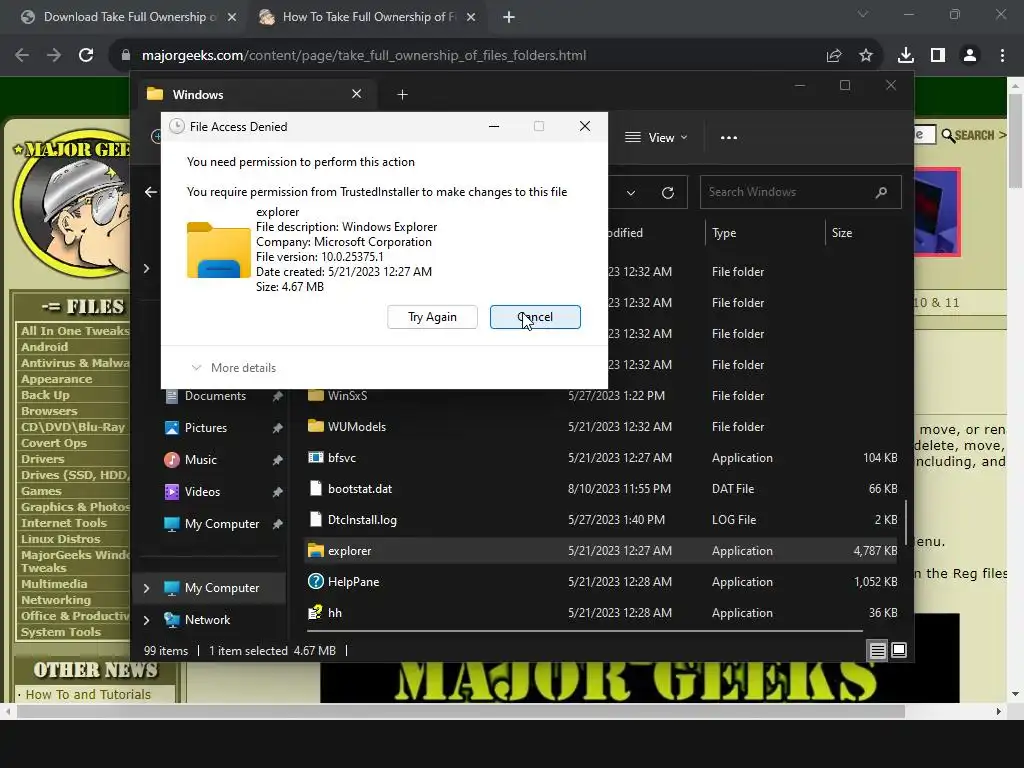The width and height of the screenshot is (1024, 768).
Task: Open the View dropdown in File Explorer
Action: [656, 137]
